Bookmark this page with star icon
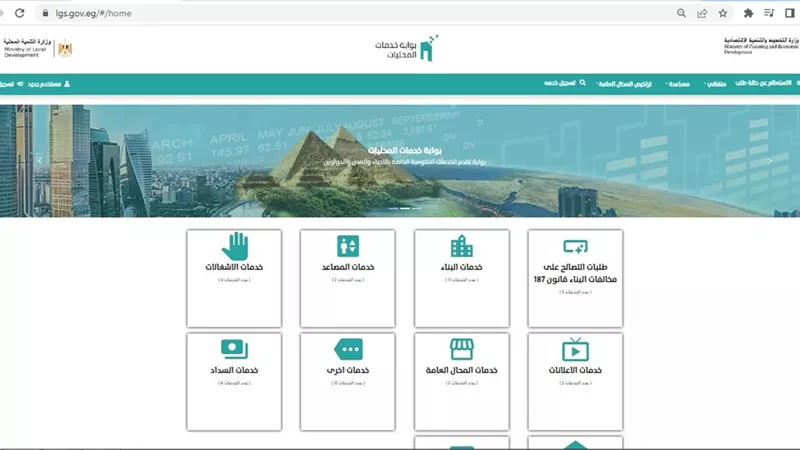The image size is (800, 450). click(x=723, y=13)
